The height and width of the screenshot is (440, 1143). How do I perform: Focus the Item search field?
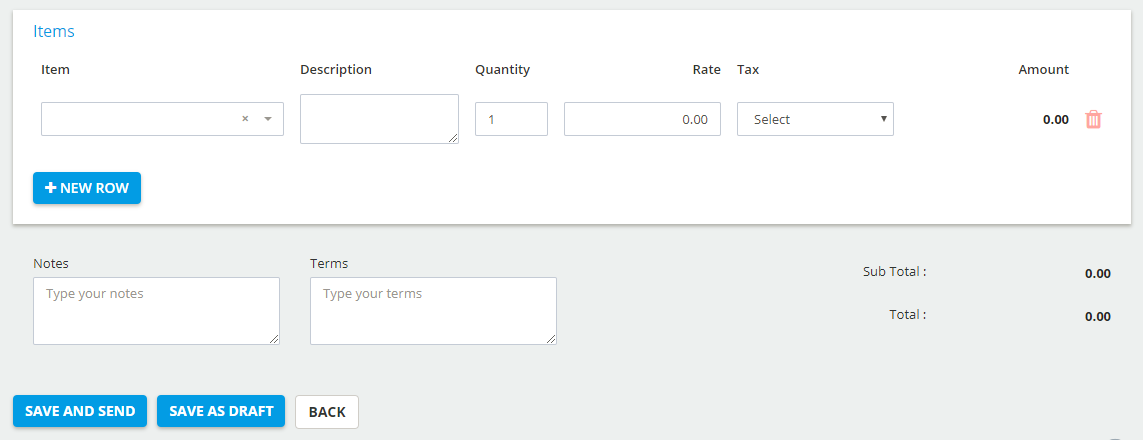point(140,119)
